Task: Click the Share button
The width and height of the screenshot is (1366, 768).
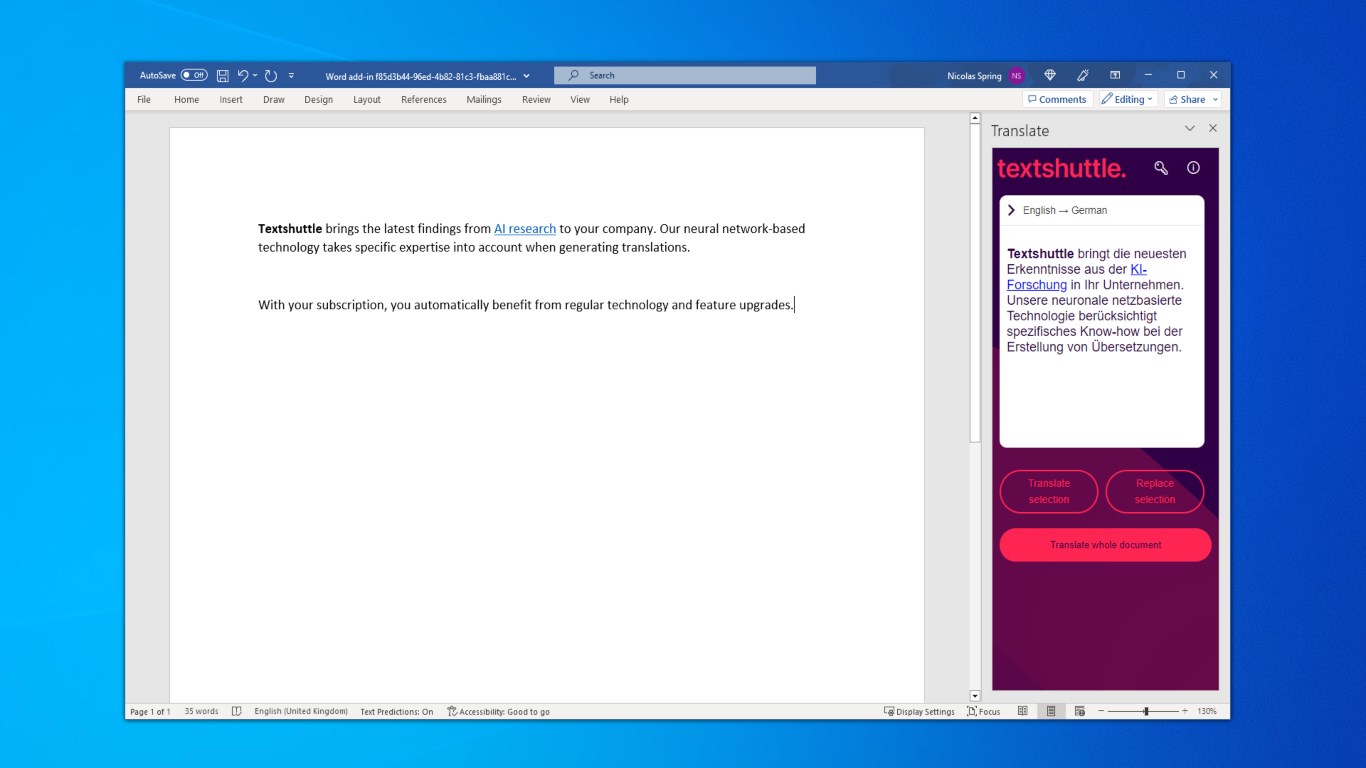Action: (x=1187, y=99)
